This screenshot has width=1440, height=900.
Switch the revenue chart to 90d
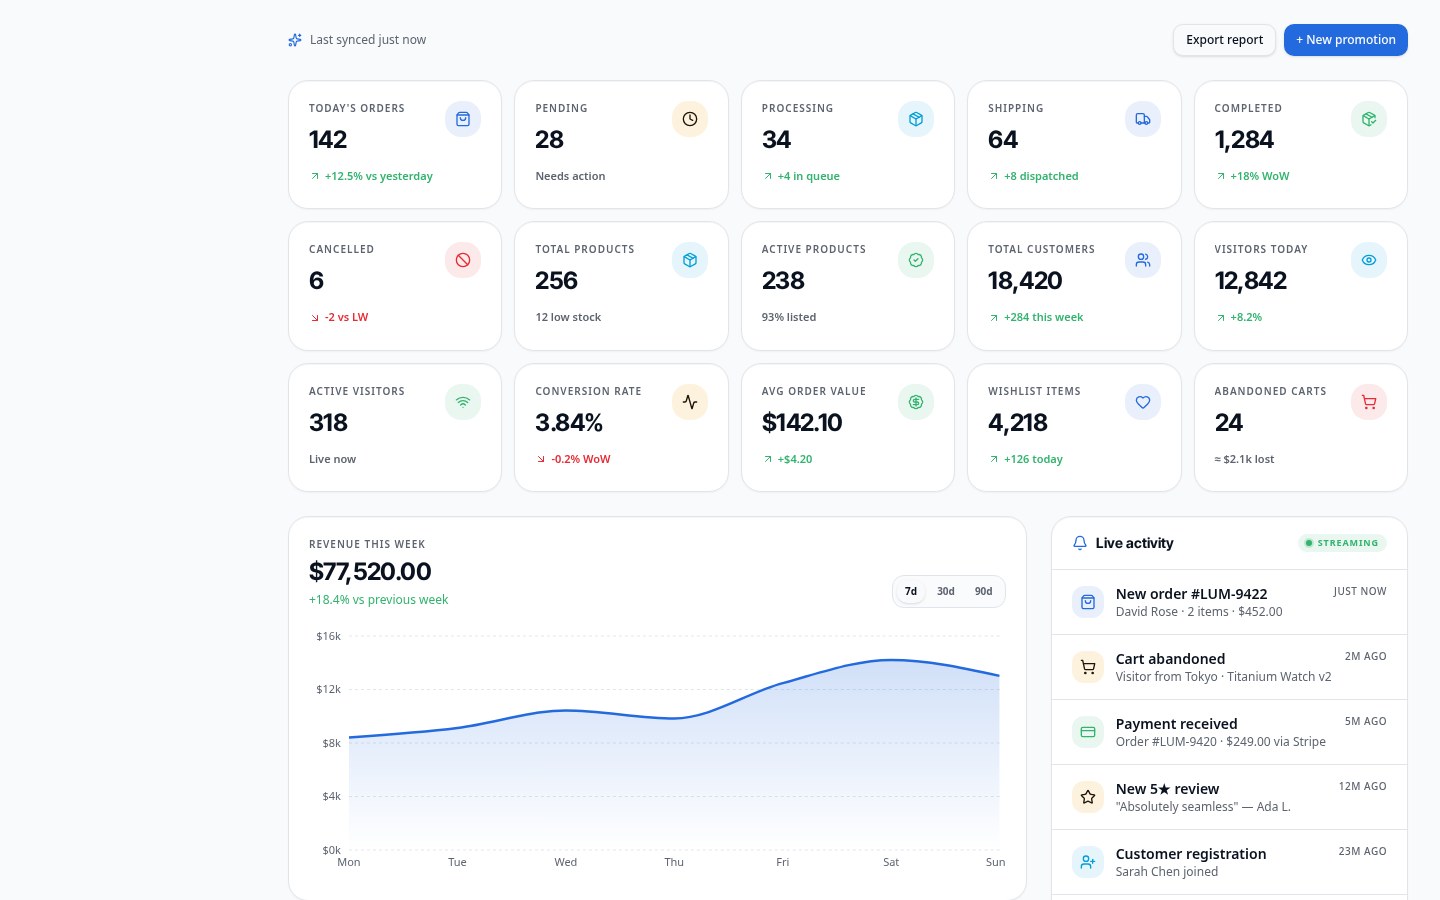pyautogui.click(x=984, y=591)
